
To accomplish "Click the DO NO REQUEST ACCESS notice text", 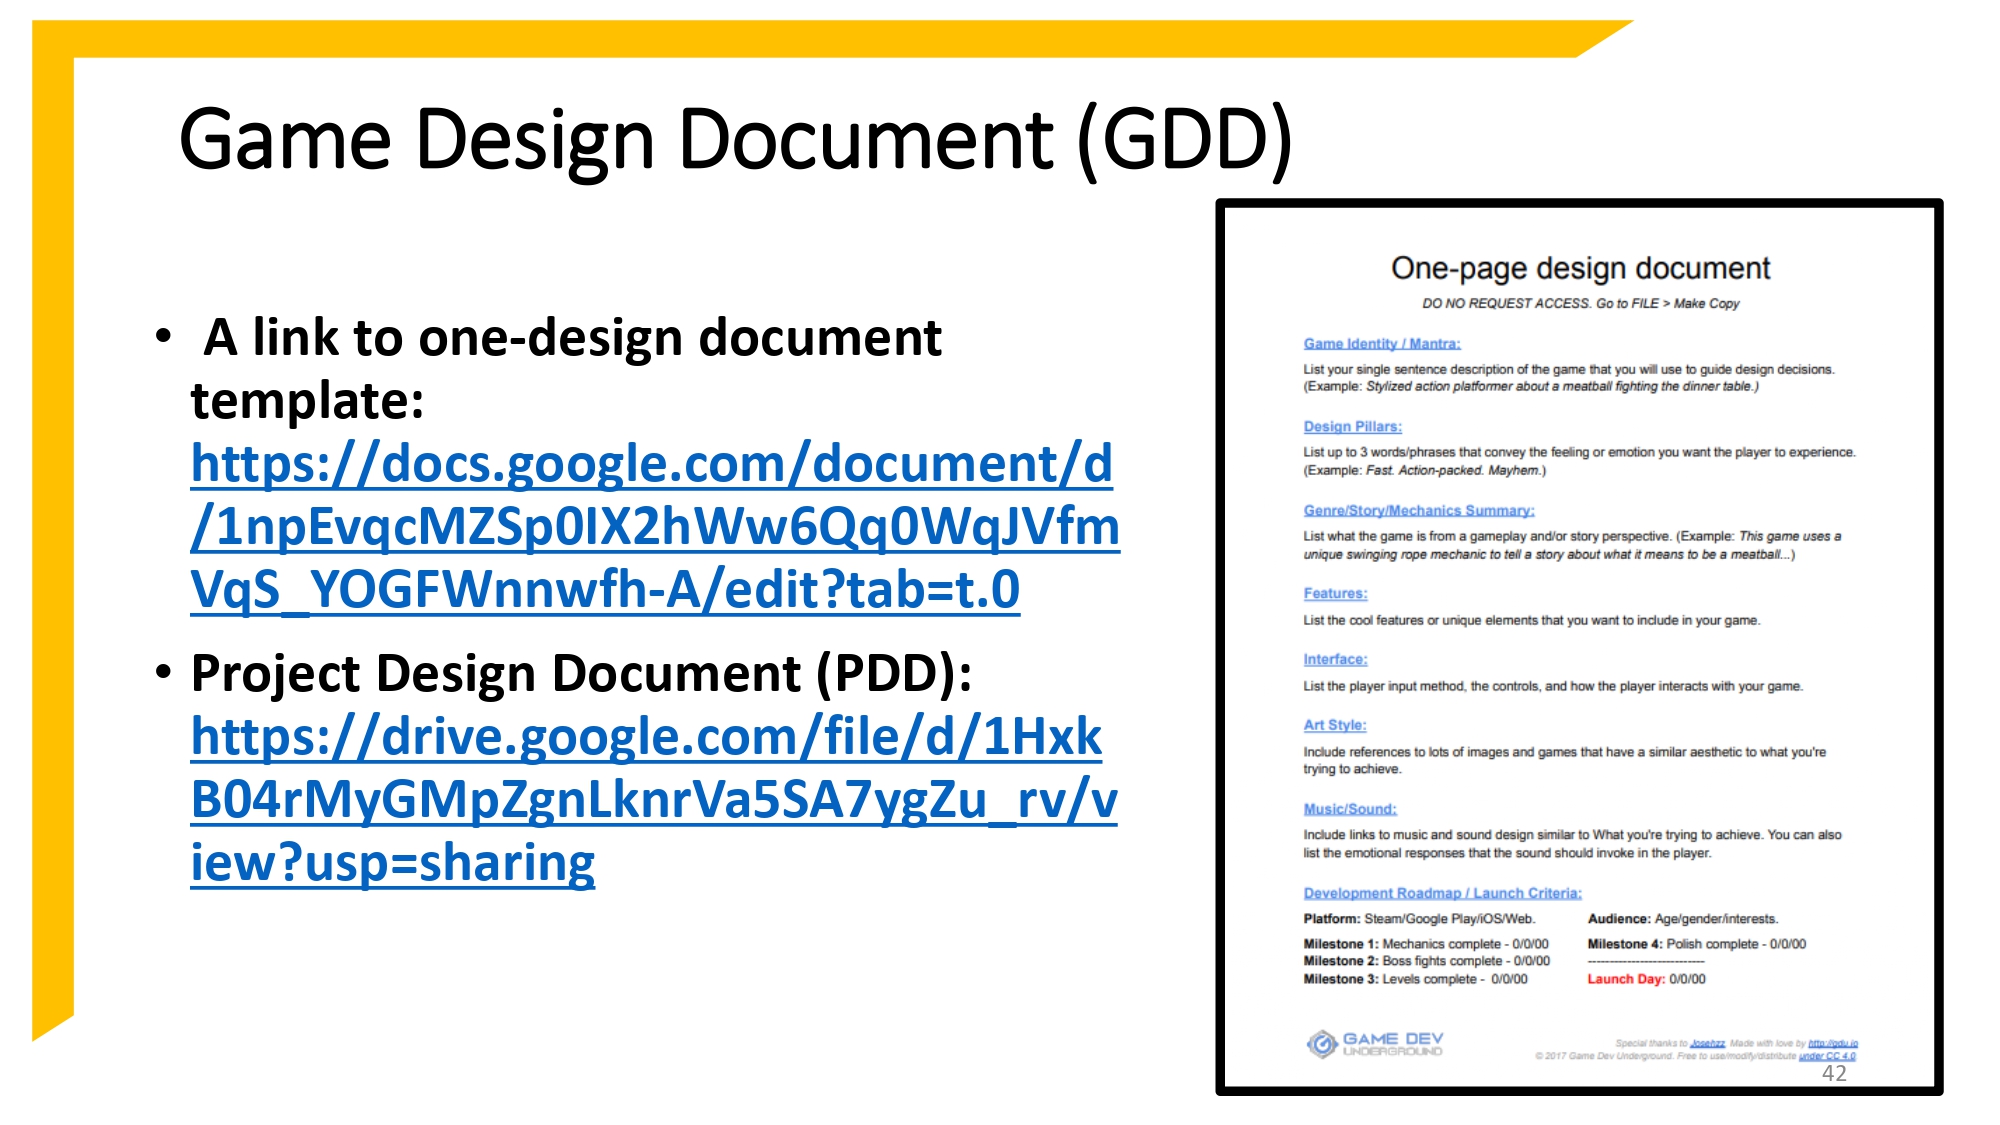I will point(1580,304).
